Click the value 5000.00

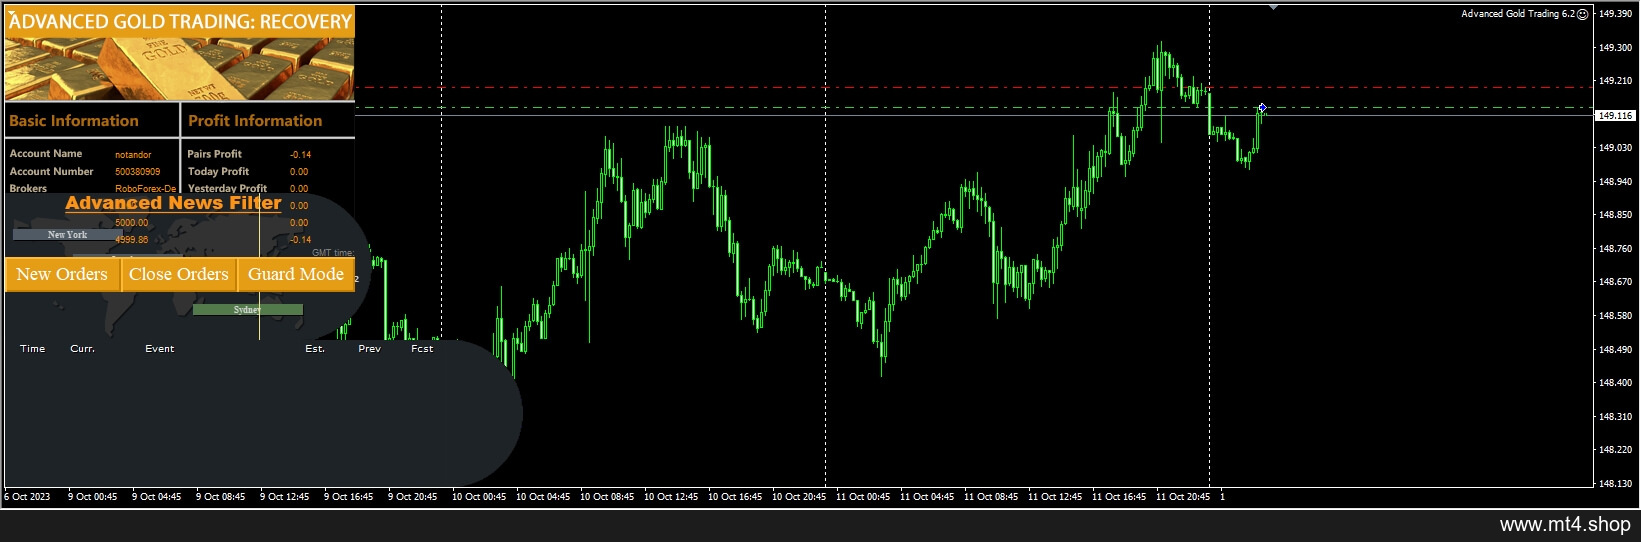point(131,223)
